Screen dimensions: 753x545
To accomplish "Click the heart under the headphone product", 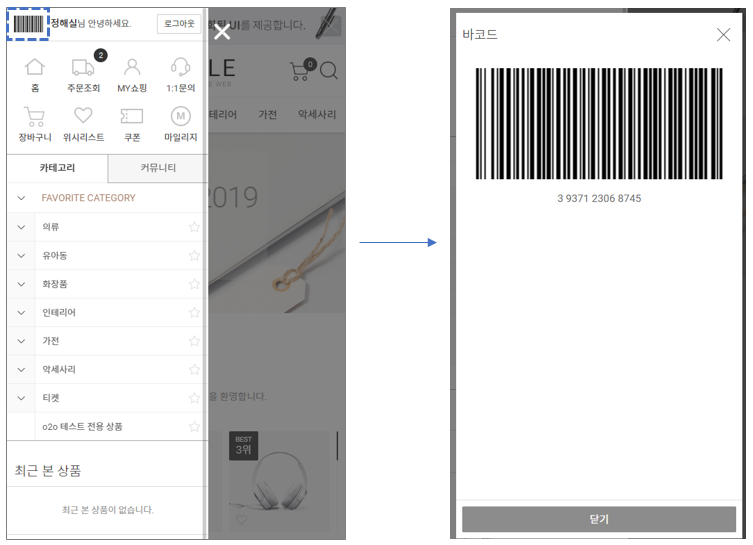I will (x=242, y=520).
